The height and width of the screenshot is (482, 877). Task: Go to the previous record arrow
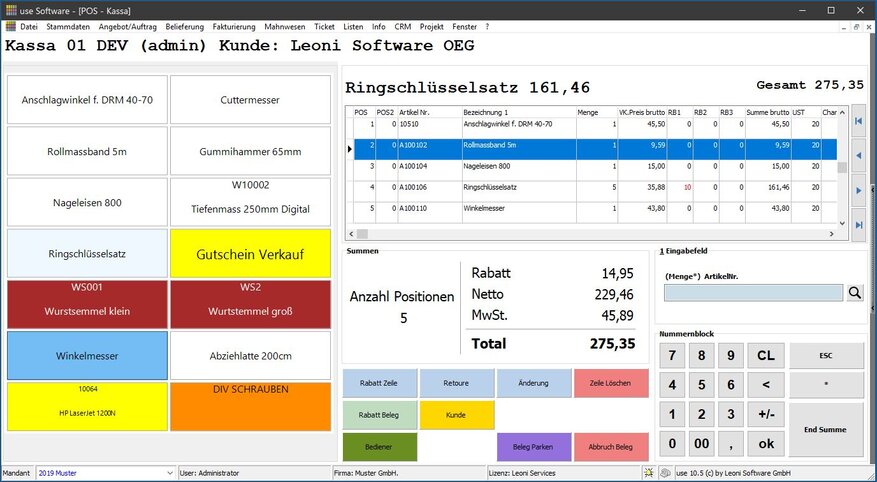(857, 155)
